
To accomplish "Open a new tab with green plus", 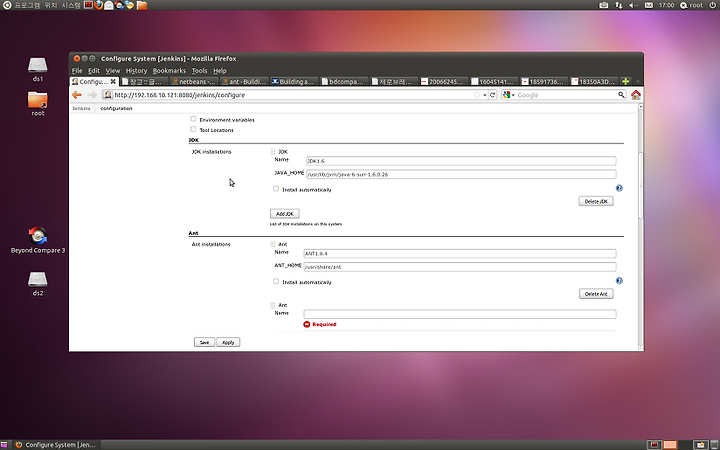I will 625,81.
